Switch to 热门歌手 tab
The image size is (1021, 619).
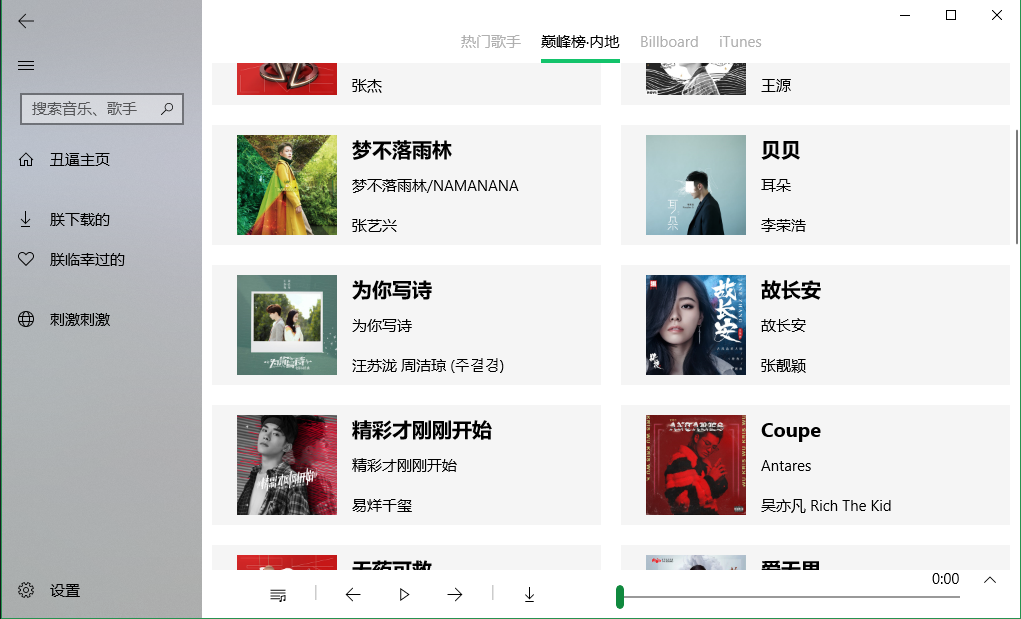coord(491,42)
